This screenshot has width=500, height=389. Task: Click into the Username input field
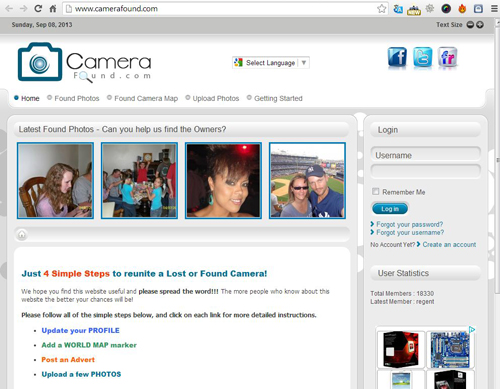[x=426, y=155]
